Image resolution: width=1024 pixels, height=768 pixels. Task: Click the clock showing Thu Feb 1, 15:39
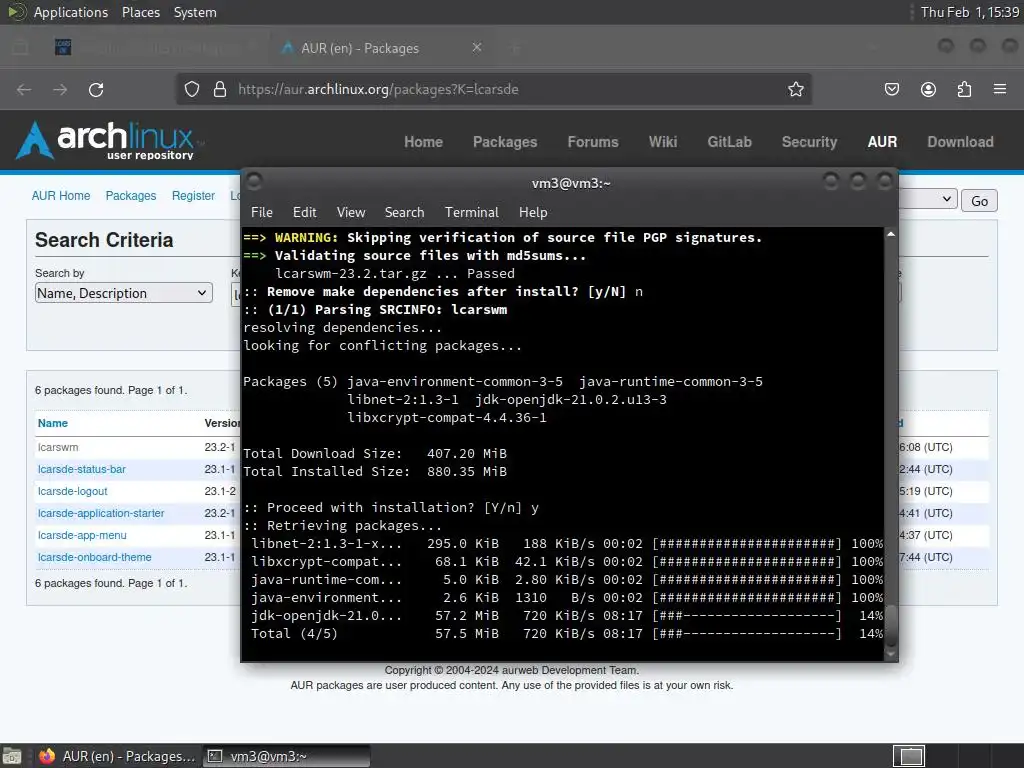[x=969, y=12]
